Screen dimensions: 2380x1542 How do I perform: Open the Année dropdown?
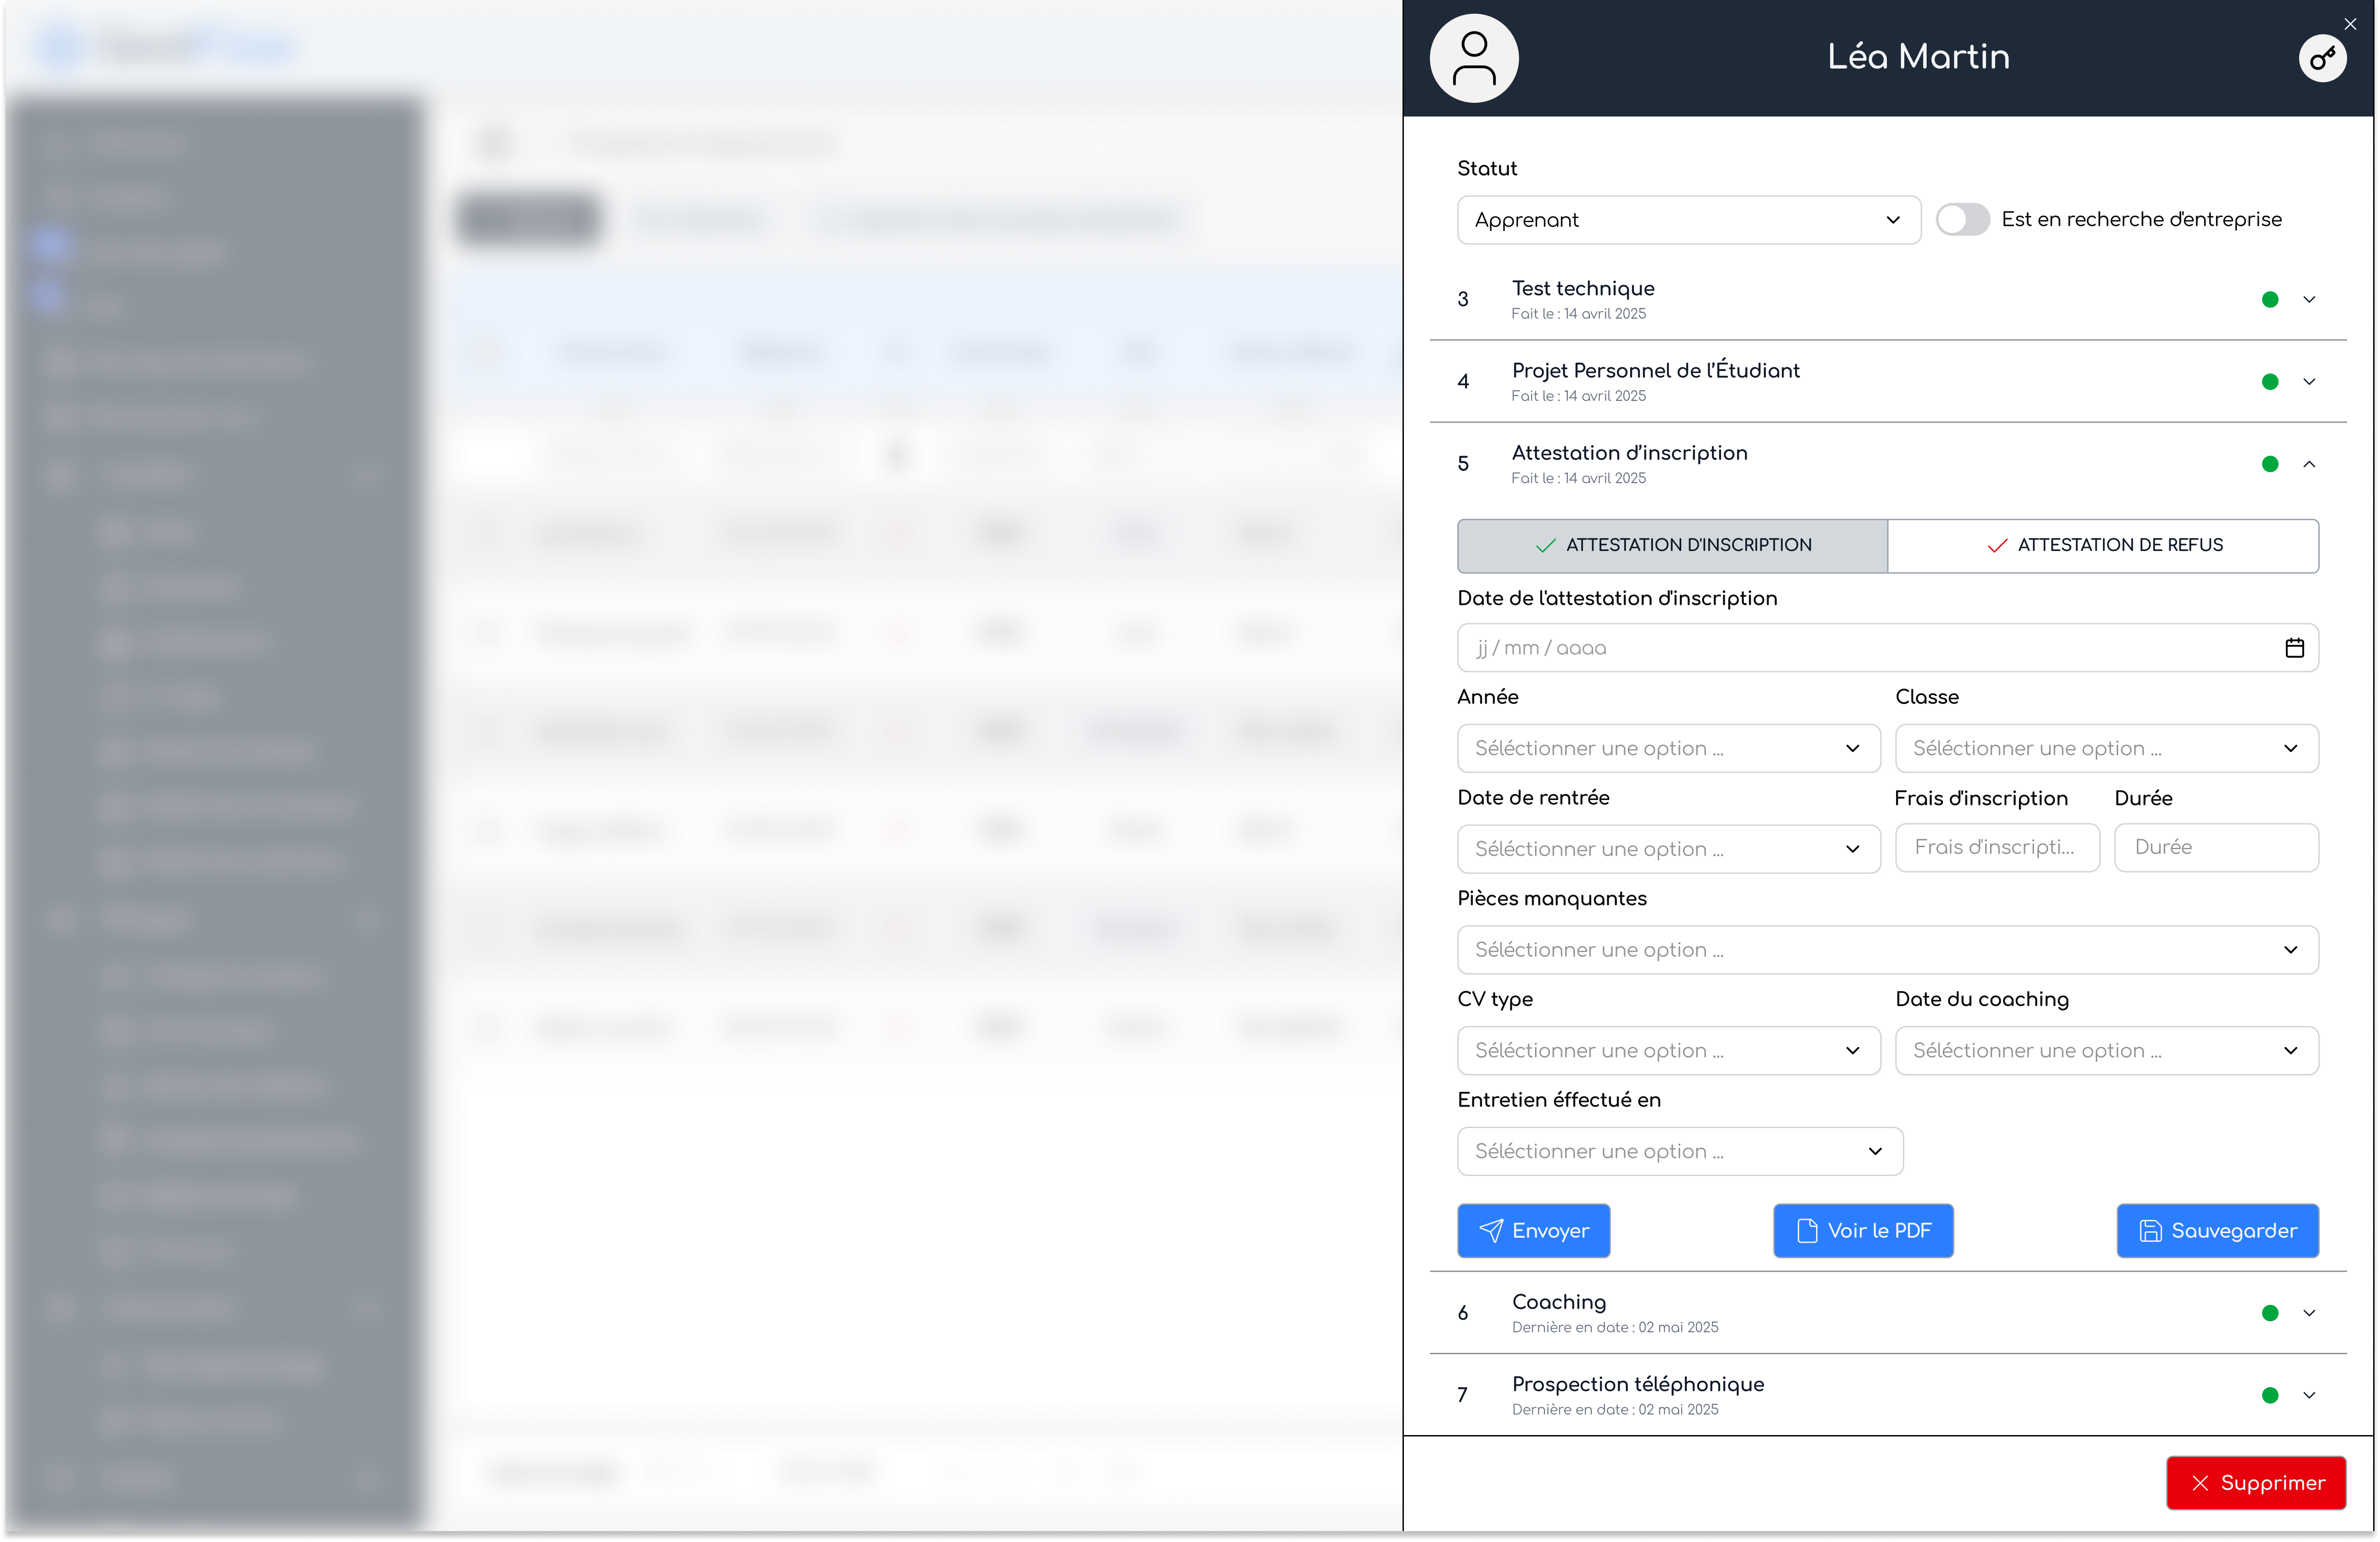click(x=1668, y=748)
